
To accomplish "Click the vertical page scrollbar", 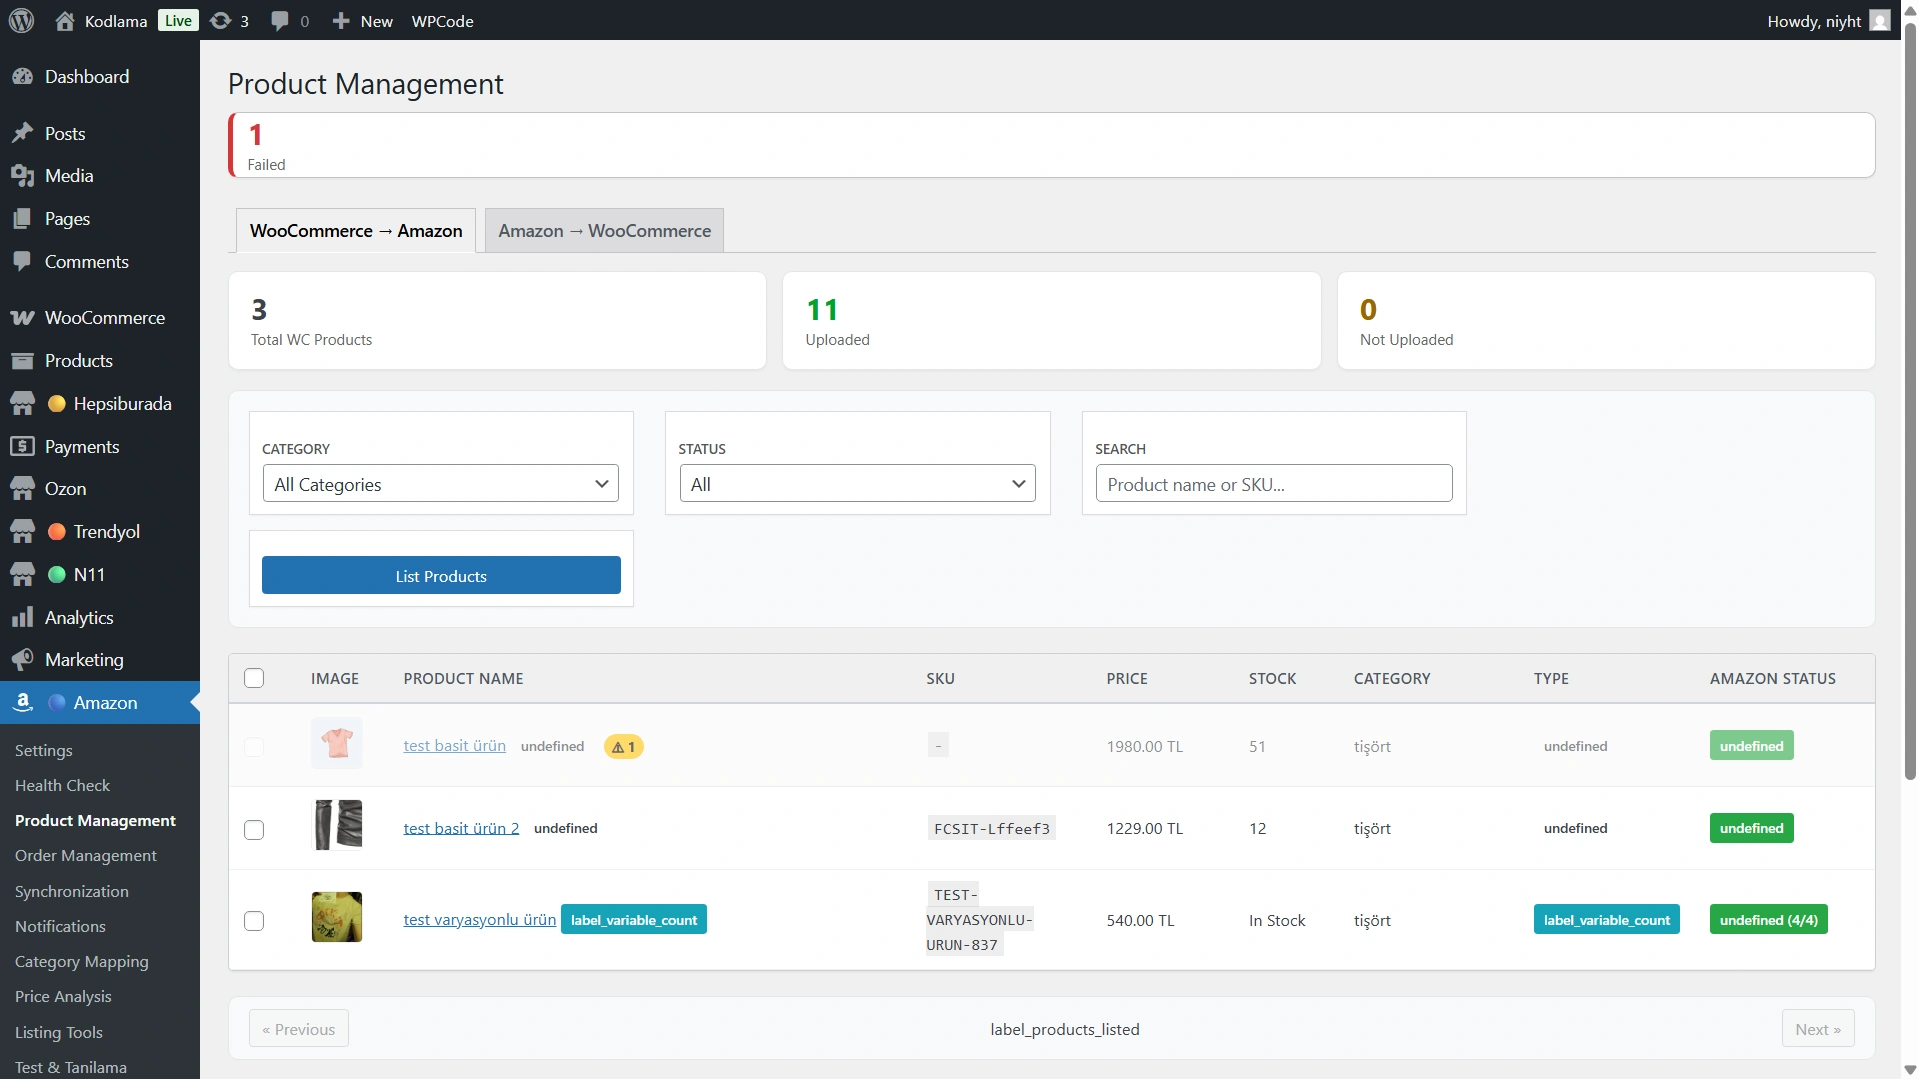I will coord(1910,400).
